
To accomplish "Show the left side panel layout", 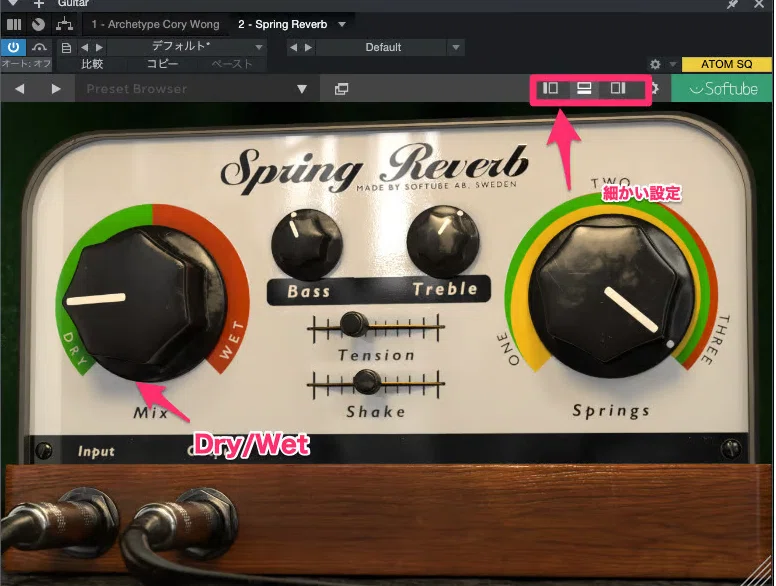I will coord(550,88).
